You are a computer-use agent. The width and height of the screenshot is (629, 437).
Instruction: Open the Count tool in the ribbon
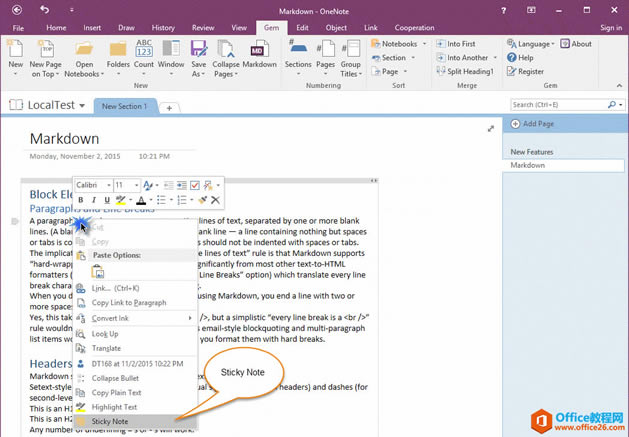(143, 54)
